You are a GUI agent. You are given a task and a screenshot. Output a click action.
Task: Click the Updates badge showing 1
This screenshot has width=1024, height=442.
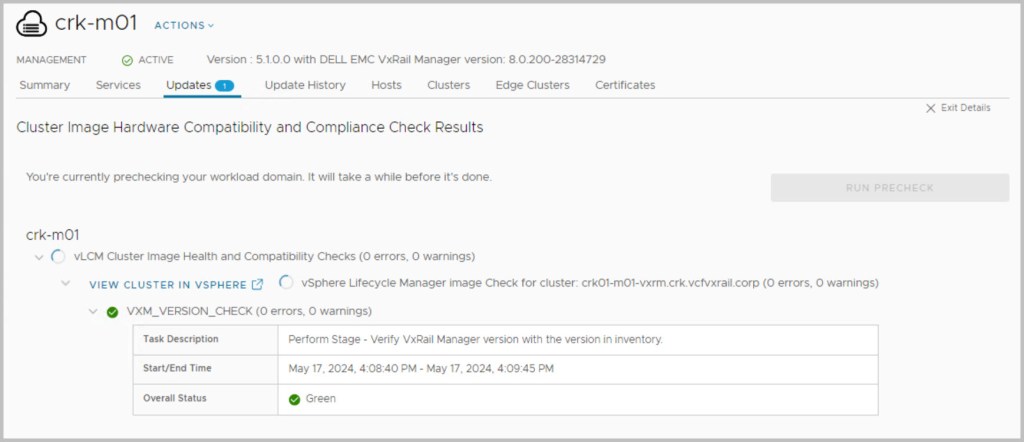224,86
